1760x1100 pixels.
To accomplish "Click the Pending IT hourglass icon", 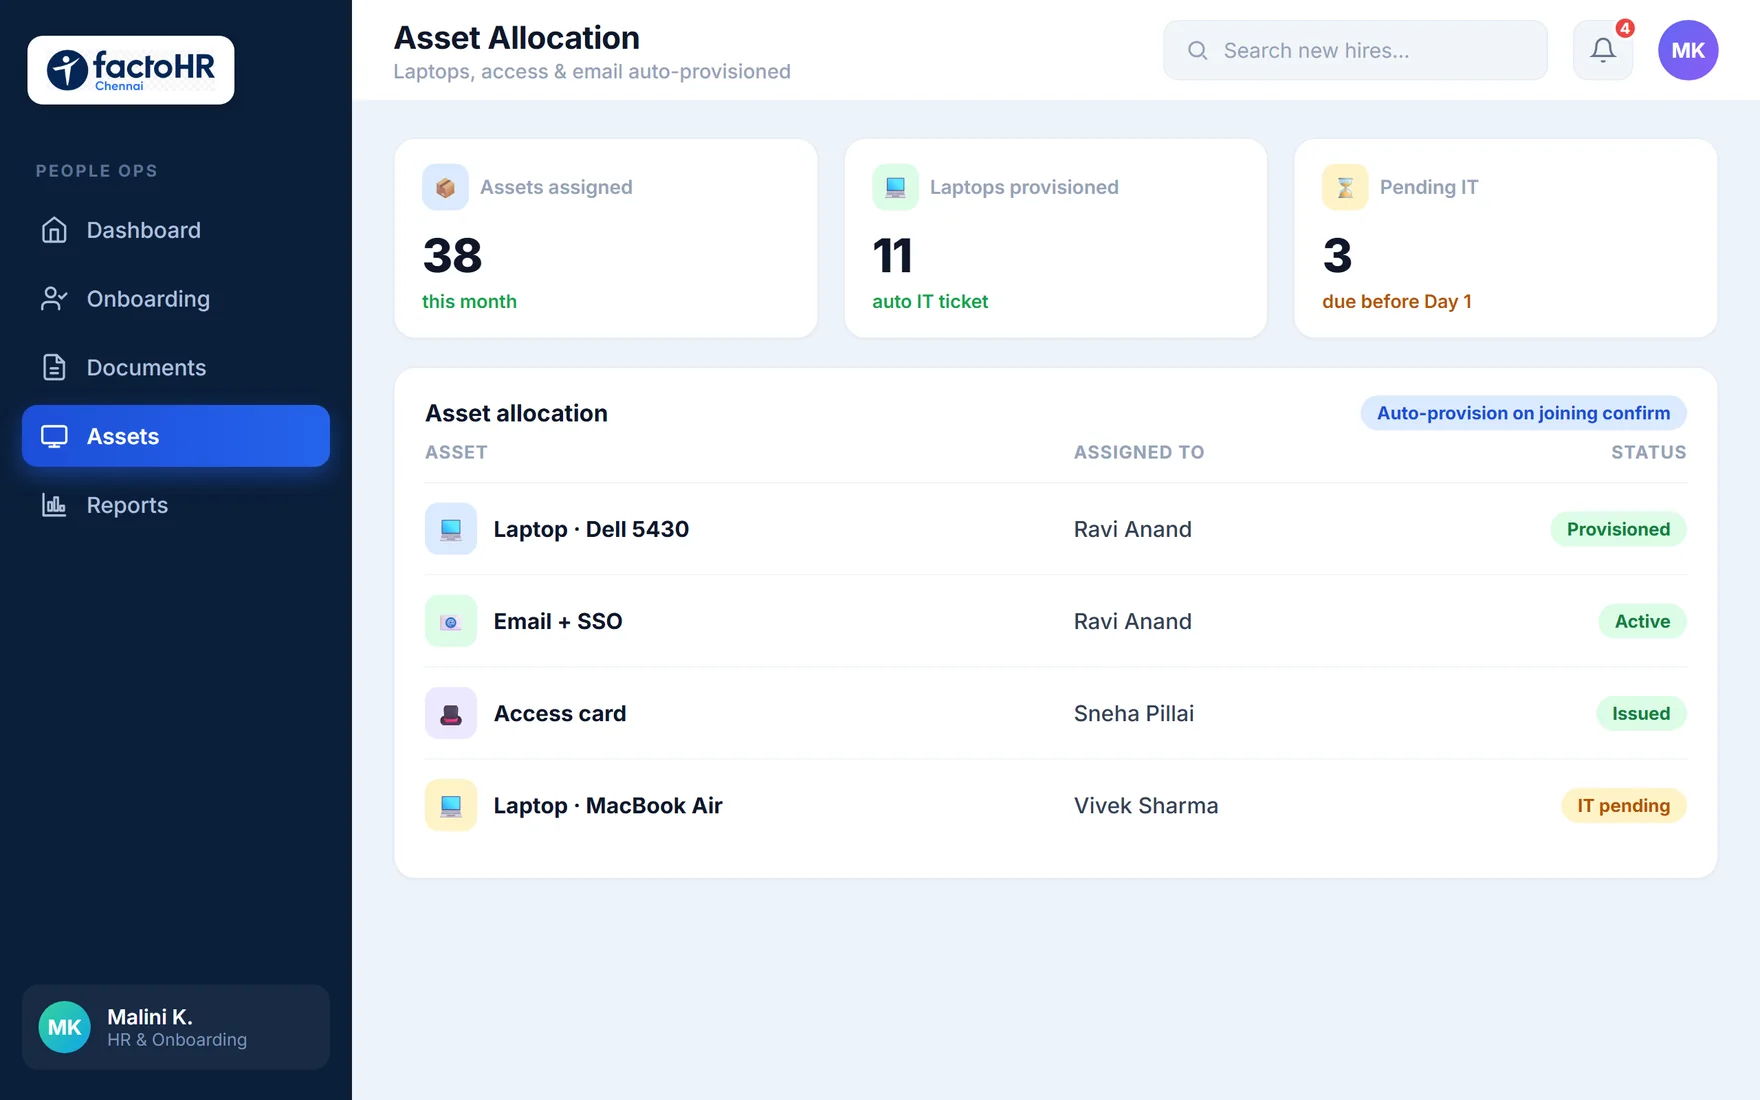I will click(1345, 187).
